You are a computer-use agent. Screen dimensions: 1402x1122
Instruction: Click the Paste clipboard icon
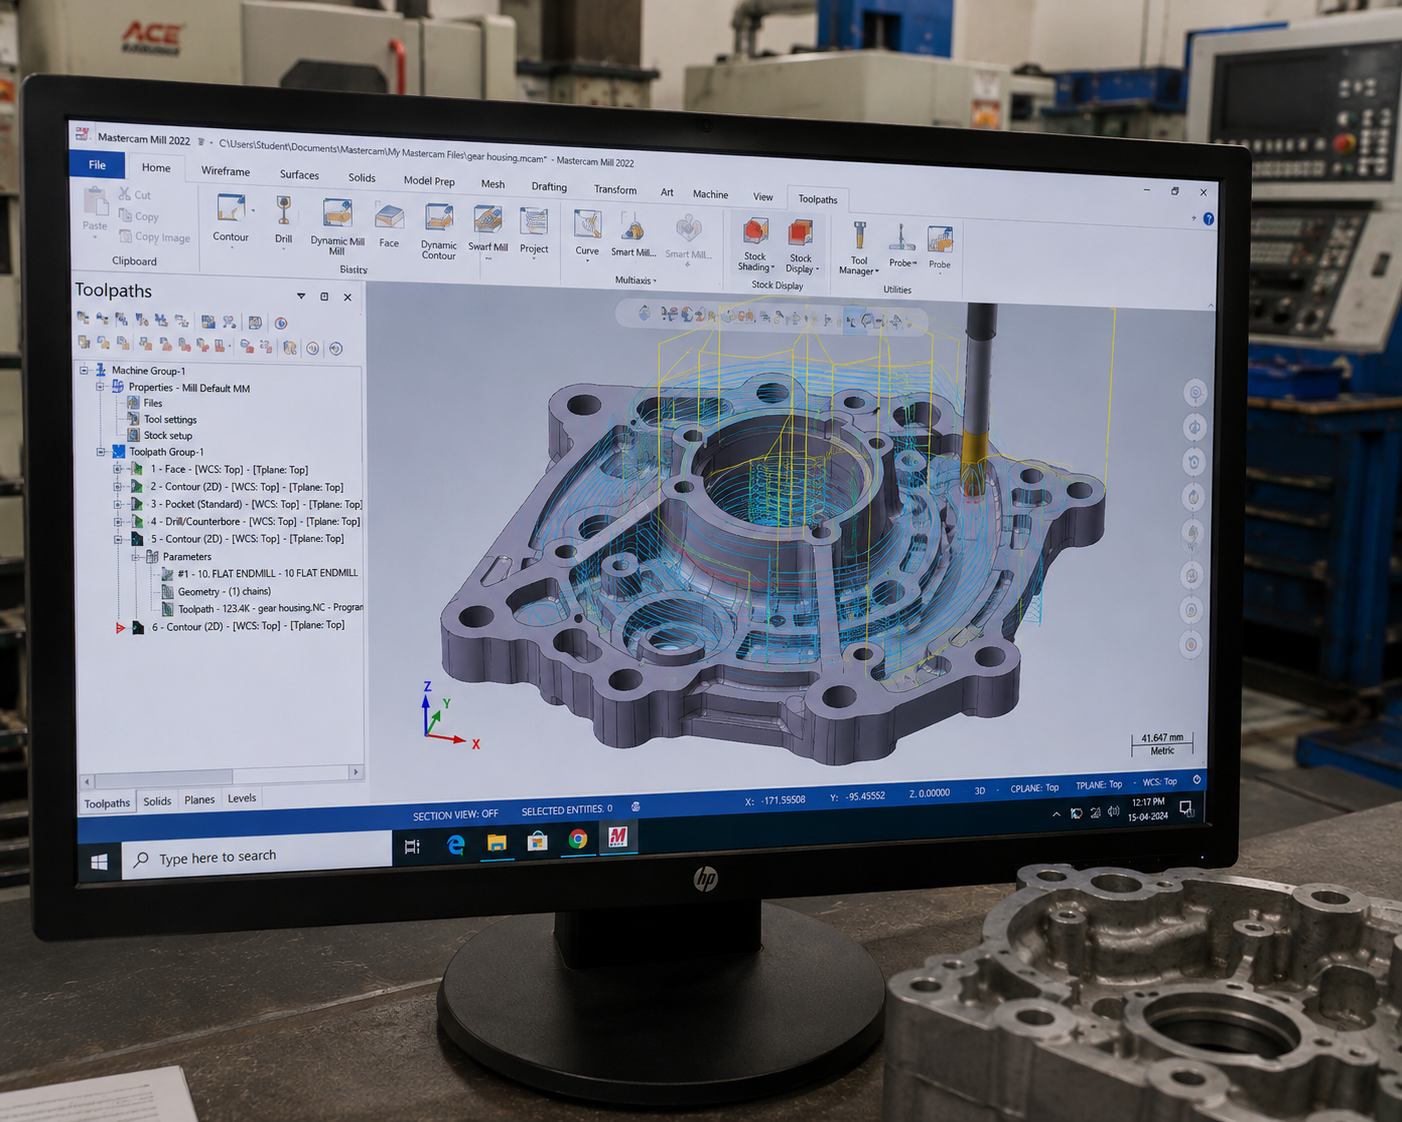(96, 203)
